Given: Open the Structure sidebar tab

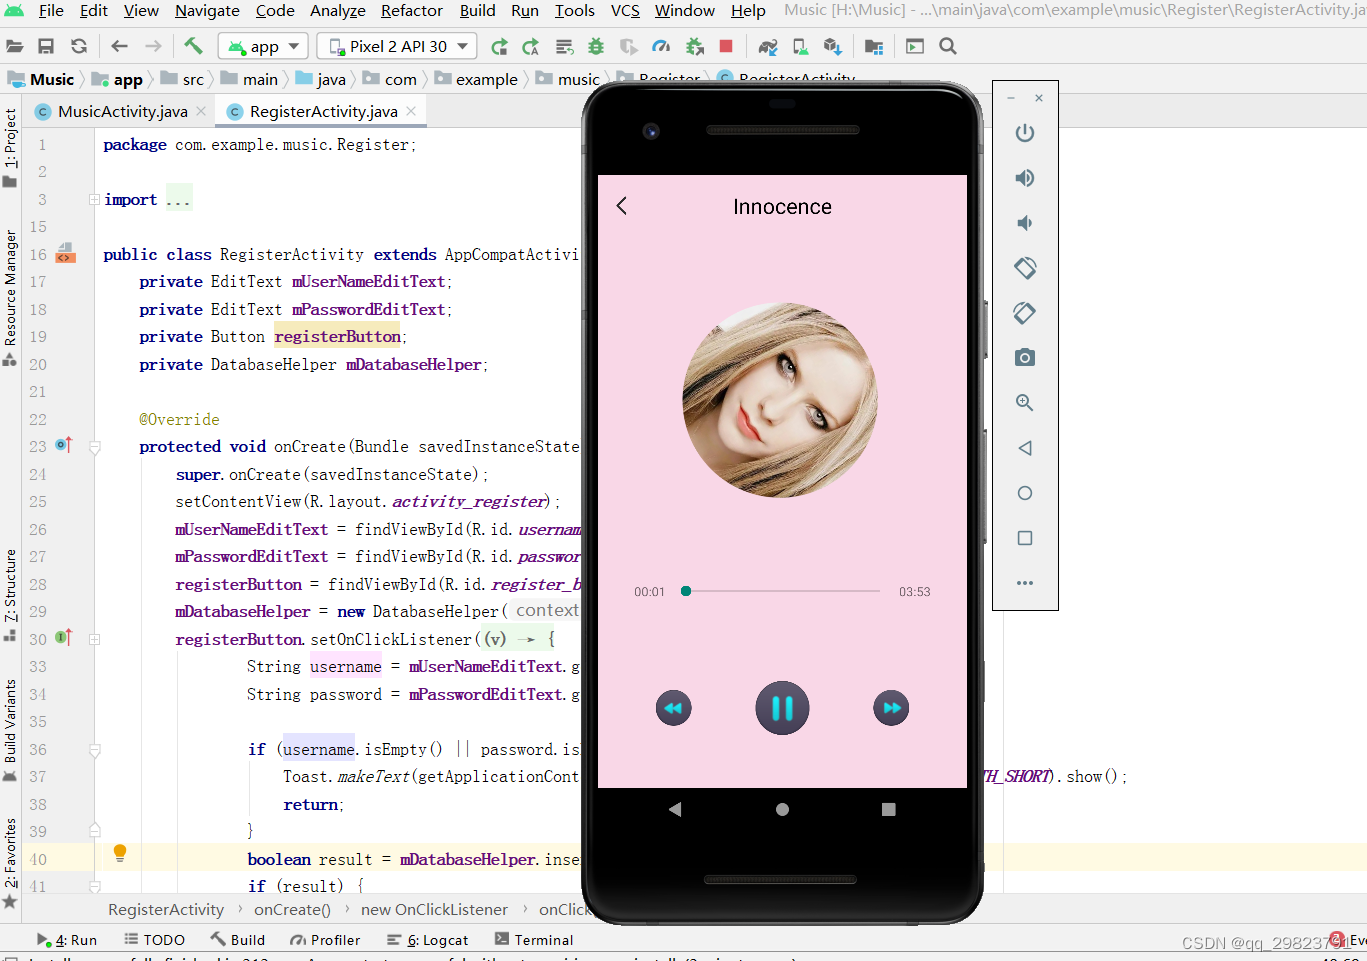Looking at the screenshot, I should coord(10,595).
